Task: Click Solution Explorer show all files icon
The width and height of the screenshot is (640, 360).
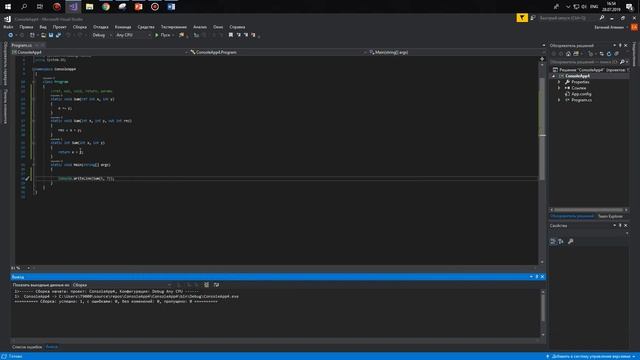Action: pyautogui.click(x=616, y=54)
